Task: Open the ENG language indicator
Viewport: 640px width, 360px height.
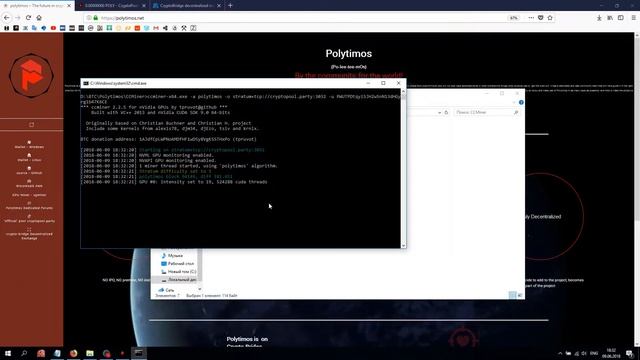Action: pos(594,353)
